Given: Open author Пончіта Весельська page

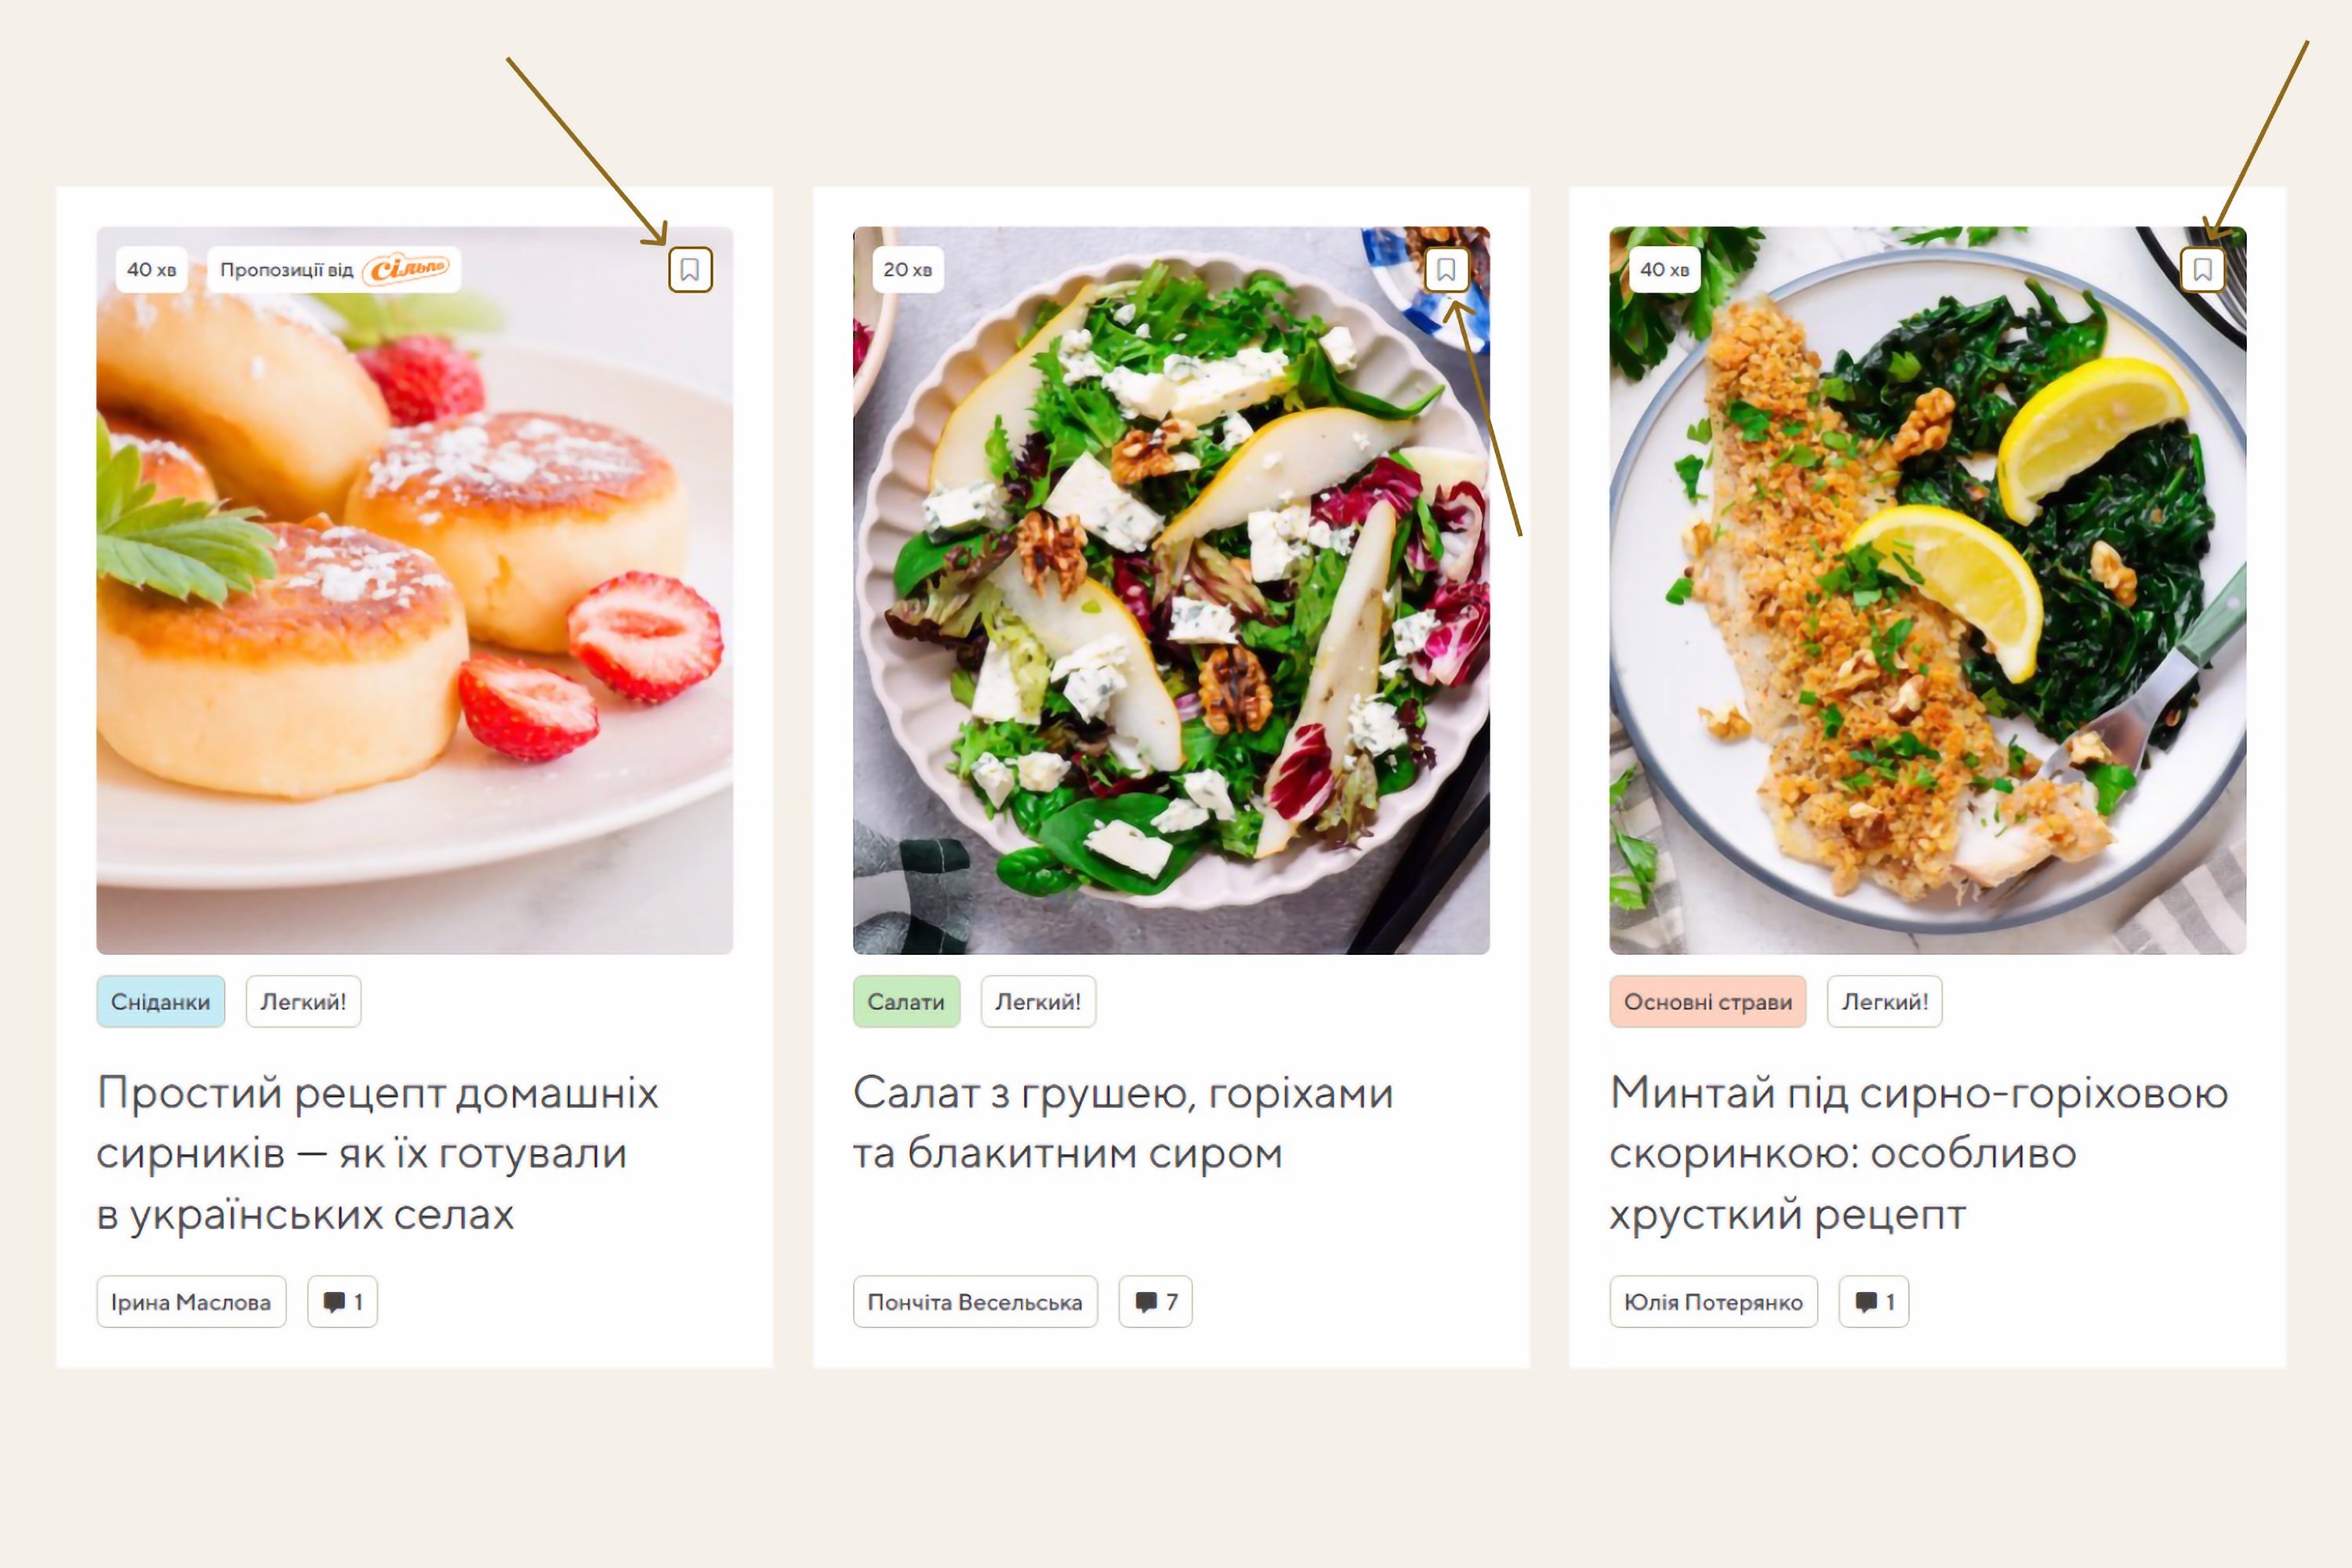Looking at the screenshot, I should point(975,1302).
